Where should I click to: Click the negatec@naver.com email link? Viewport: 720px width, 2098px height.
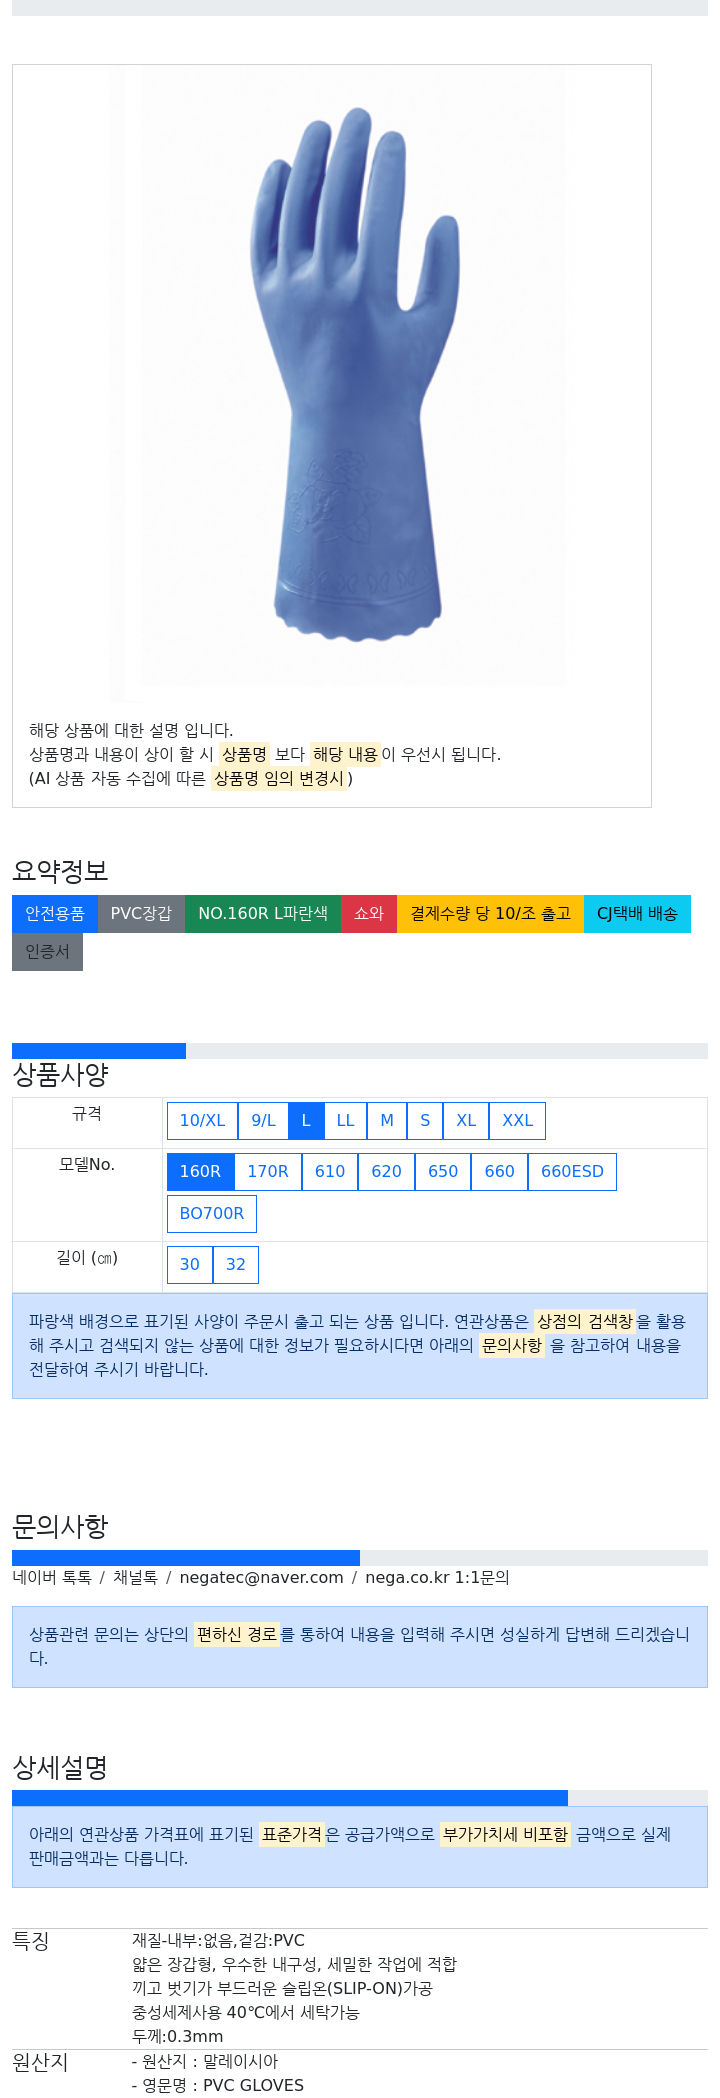261,1577
